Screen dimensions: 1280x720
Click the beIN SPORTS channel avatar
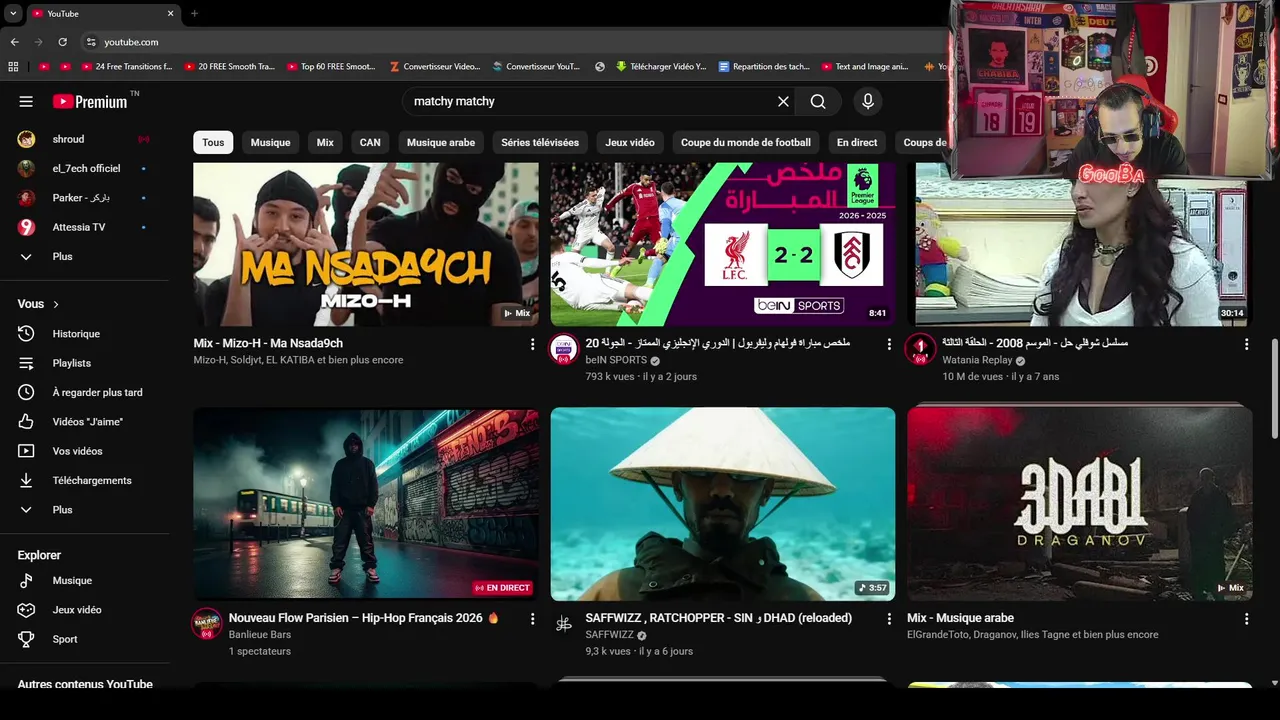(564, 349)
